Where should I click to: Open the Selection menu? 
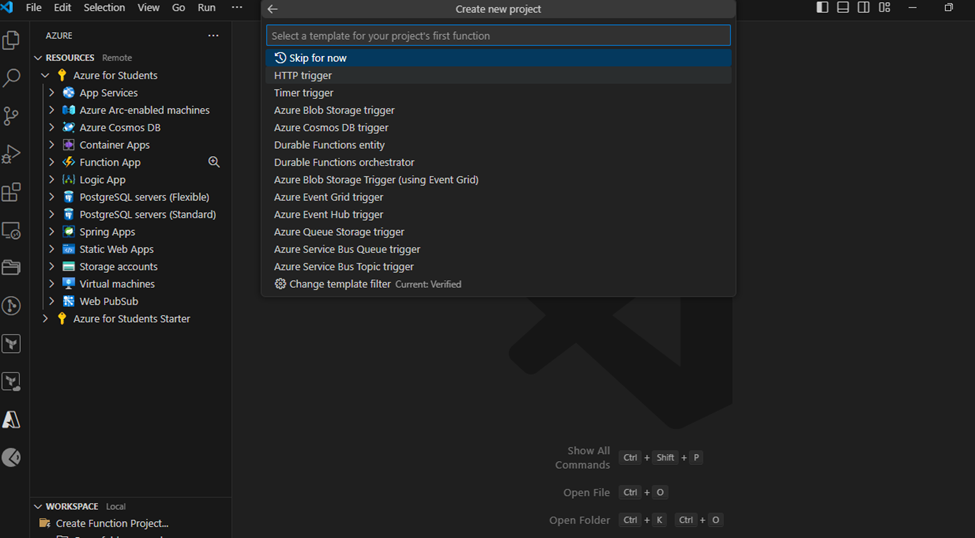pyautogui.click(x=104, y=7)
